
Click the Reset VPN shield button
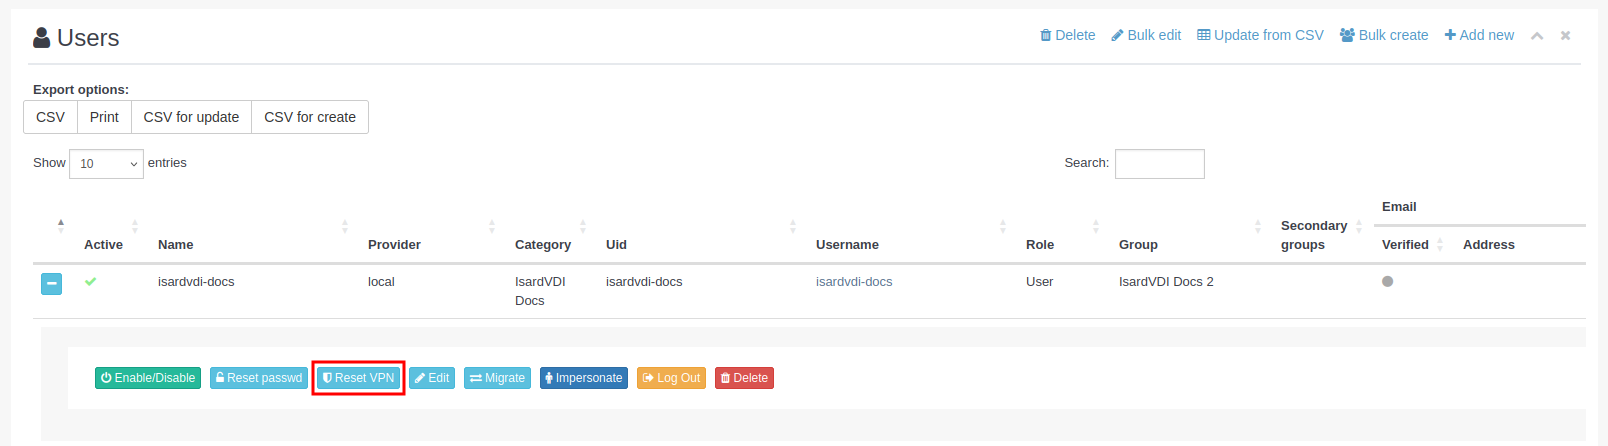(358, 378)
